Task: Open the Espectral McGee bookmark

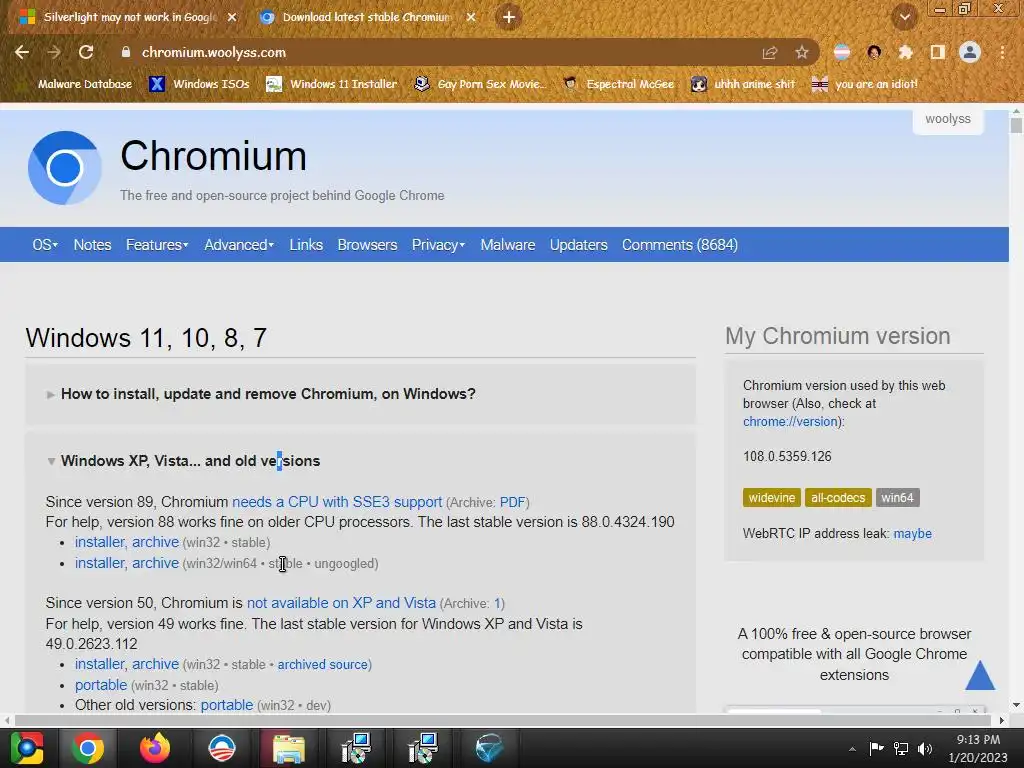Action: [618, 84]
